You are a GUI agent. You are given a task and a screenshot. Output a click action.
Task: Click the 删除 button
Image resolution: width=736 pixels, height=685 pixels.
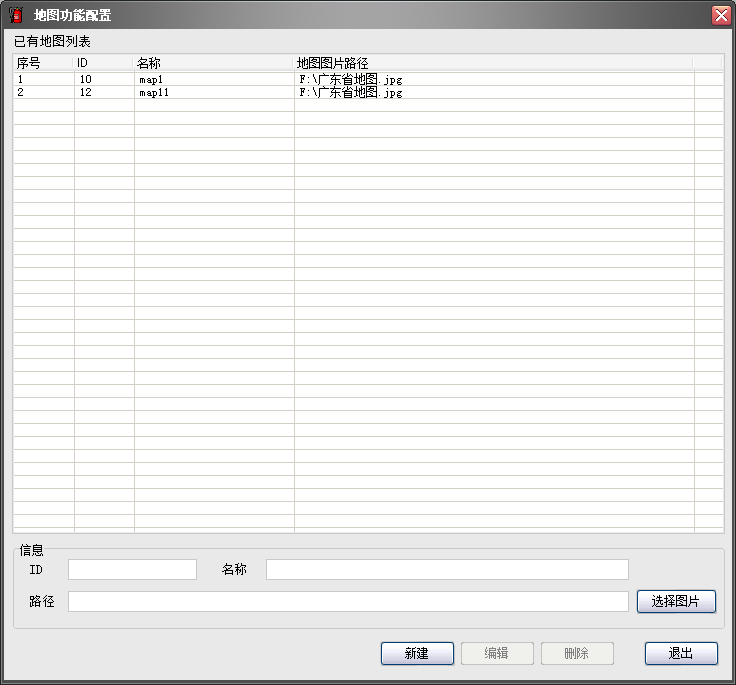(577, 653)
